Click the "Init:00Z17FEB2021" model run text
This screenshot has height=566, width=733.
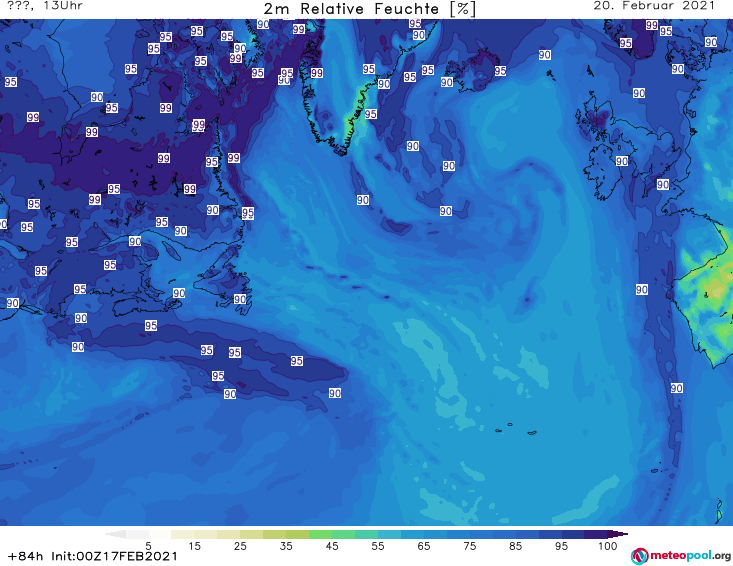pyautogui.click(x=115, y=556)
